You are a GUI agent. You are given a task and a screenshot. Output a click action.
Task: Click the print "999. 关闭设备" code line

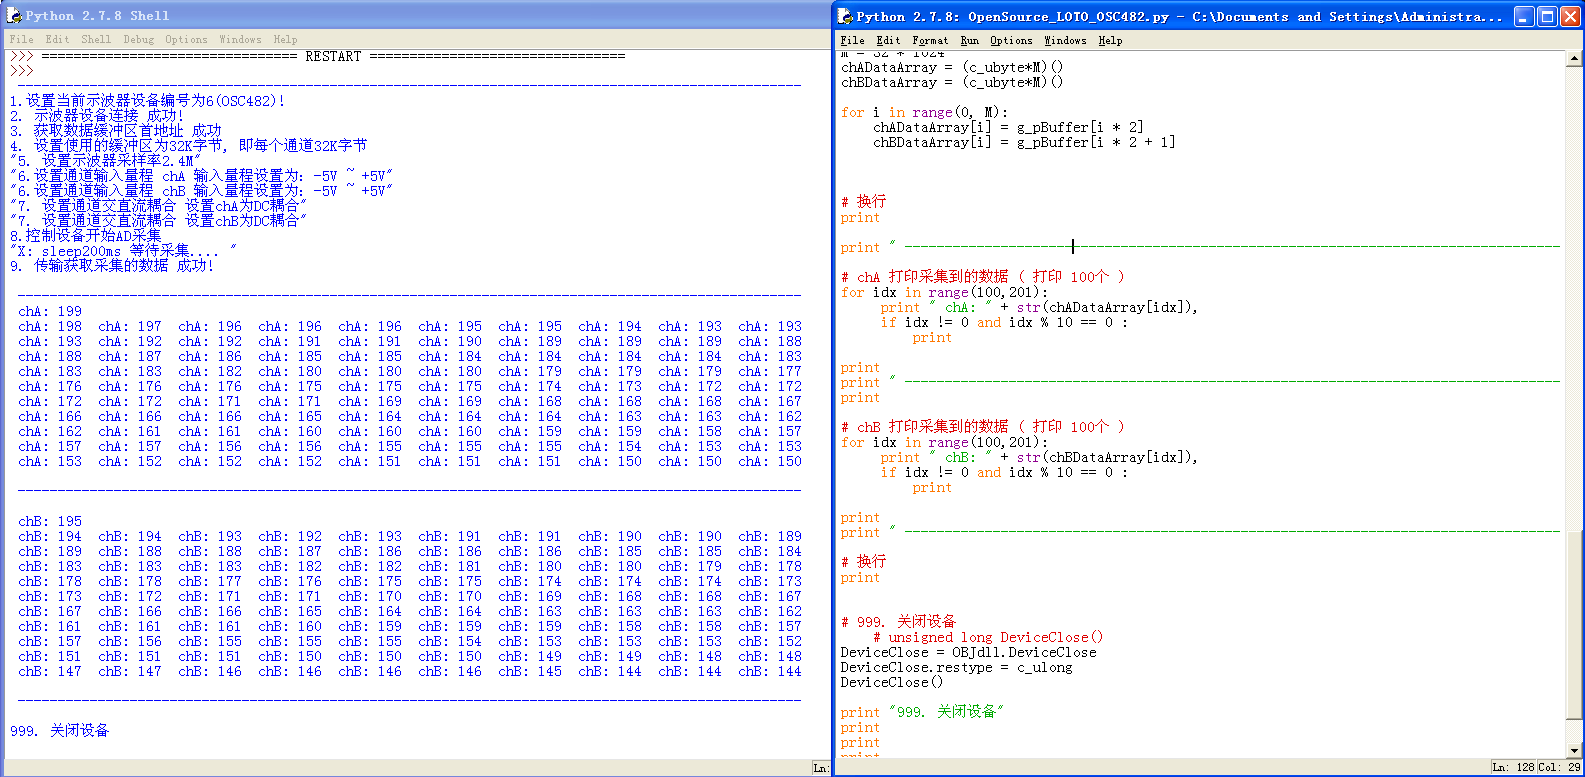(x=921, y=712)
